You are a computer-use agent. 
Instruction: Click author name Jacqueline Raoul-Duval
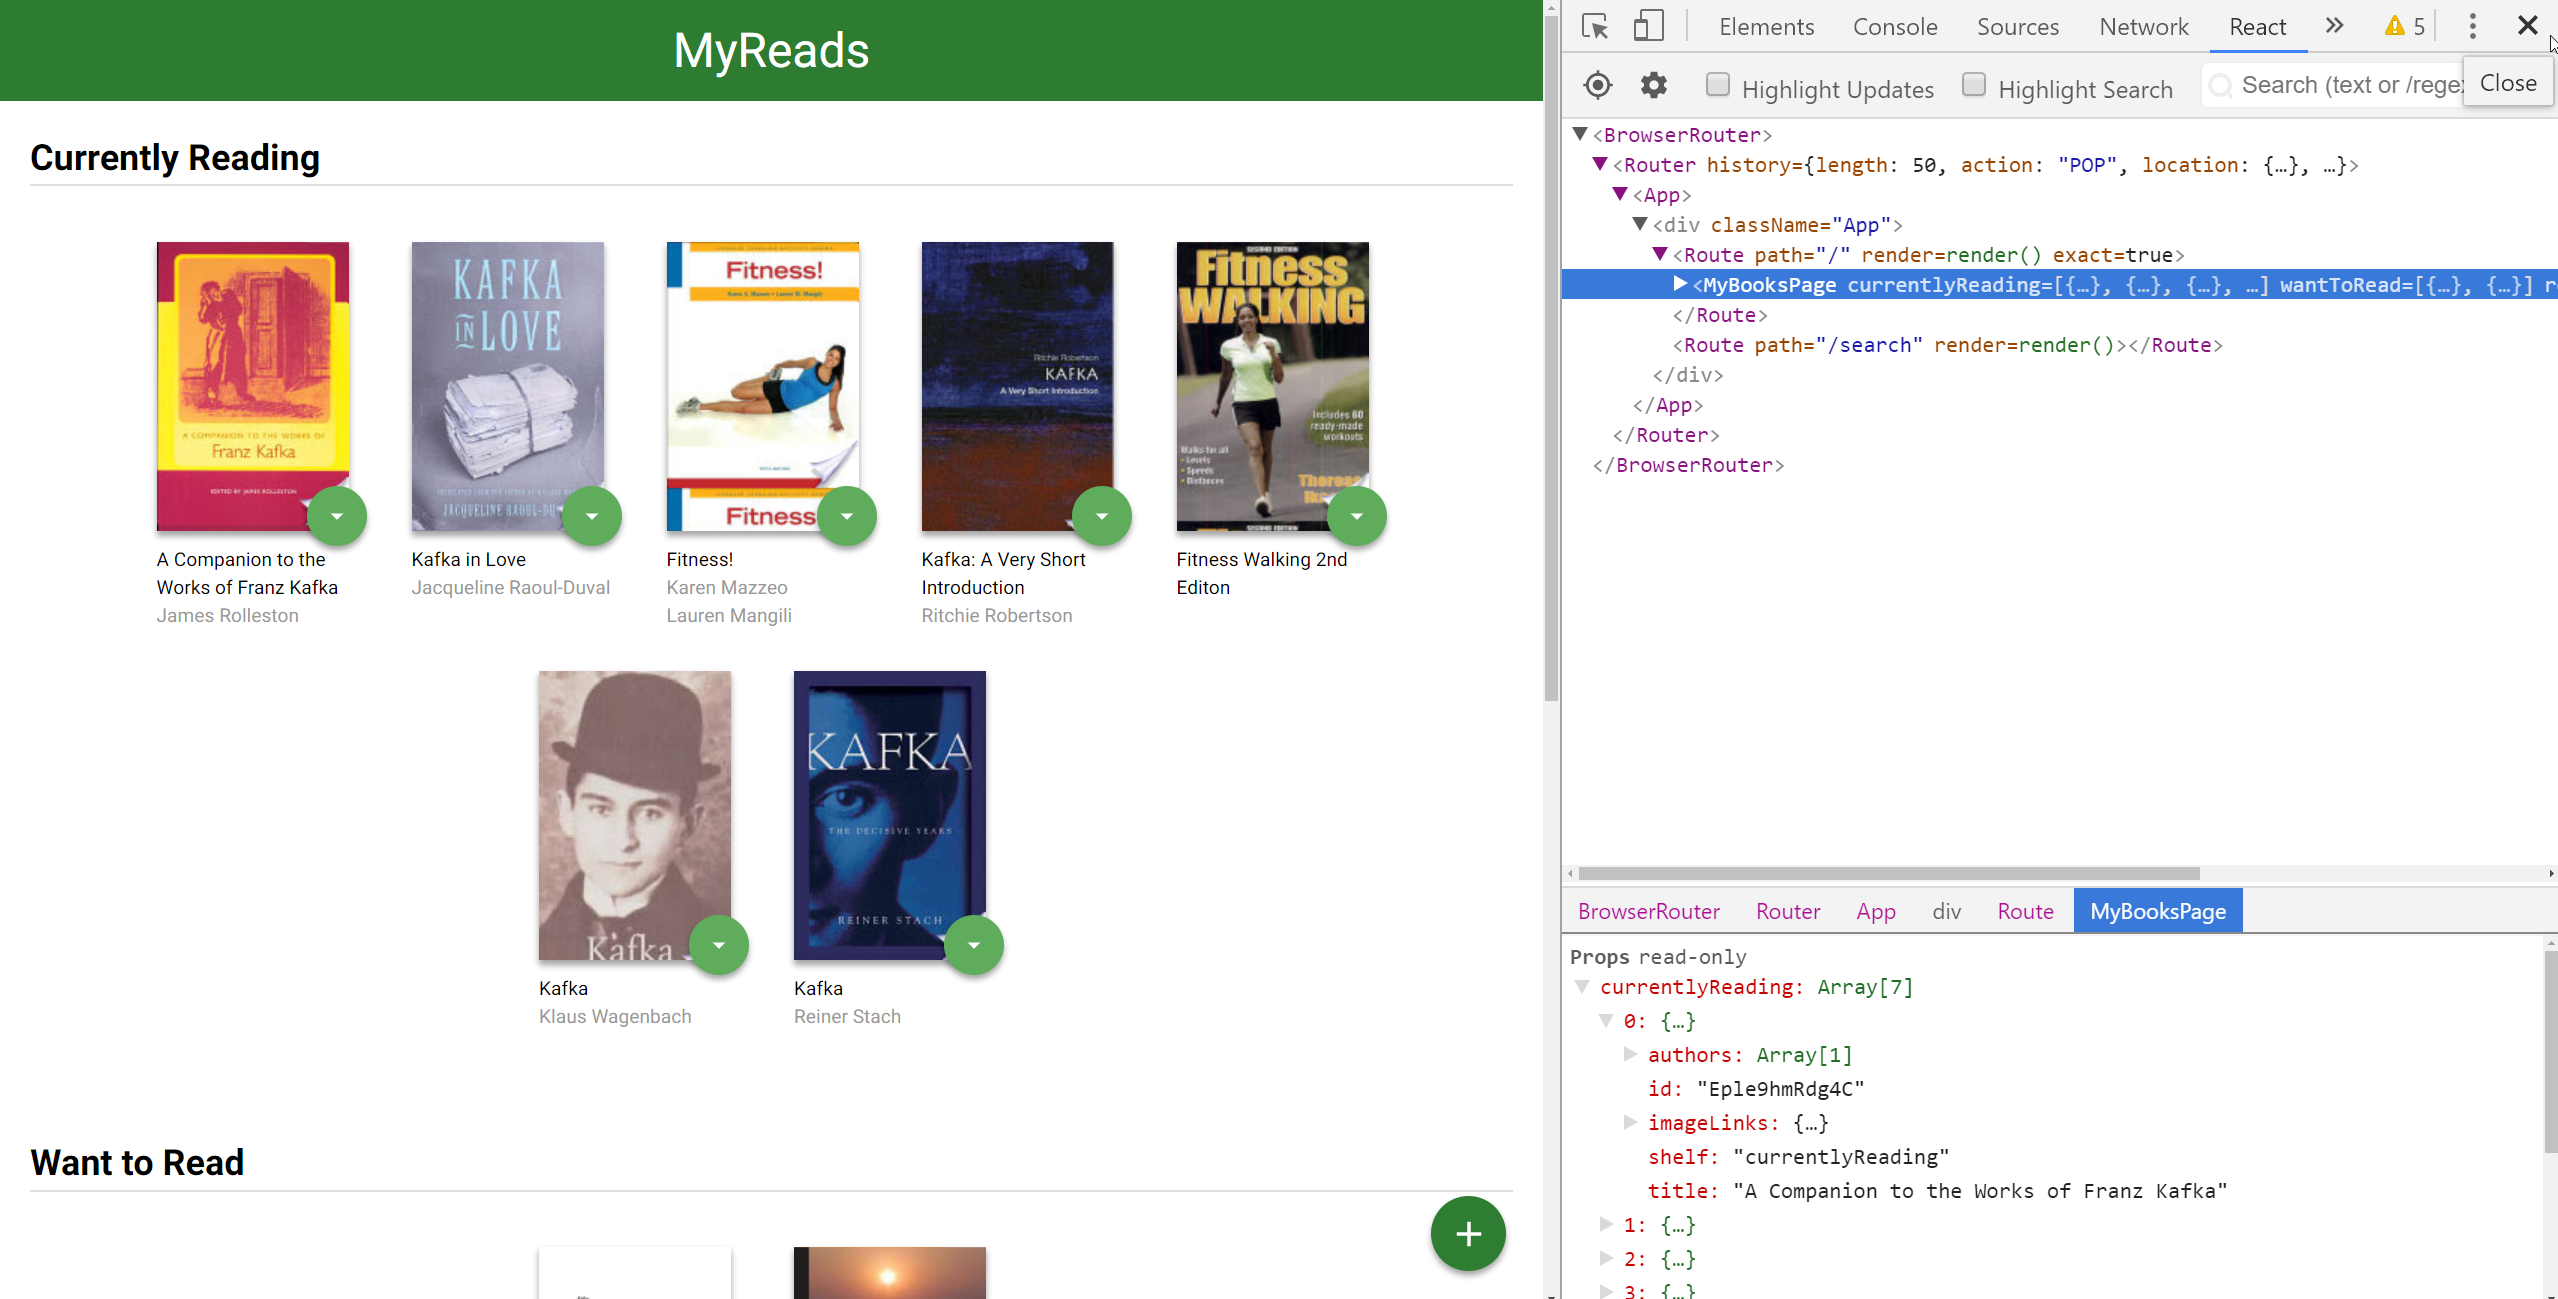coord(510,587)
